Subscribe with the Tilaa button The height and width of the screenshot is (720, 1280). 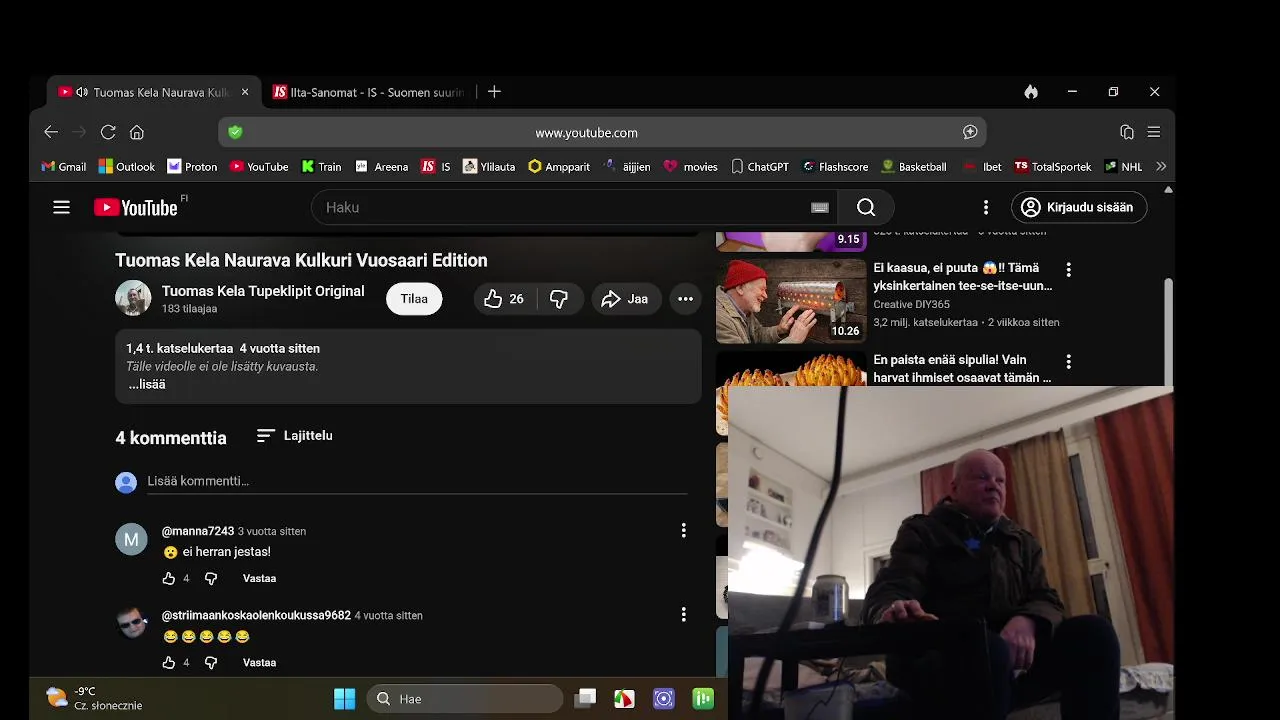pyautogui.click(x=414, y=299)
